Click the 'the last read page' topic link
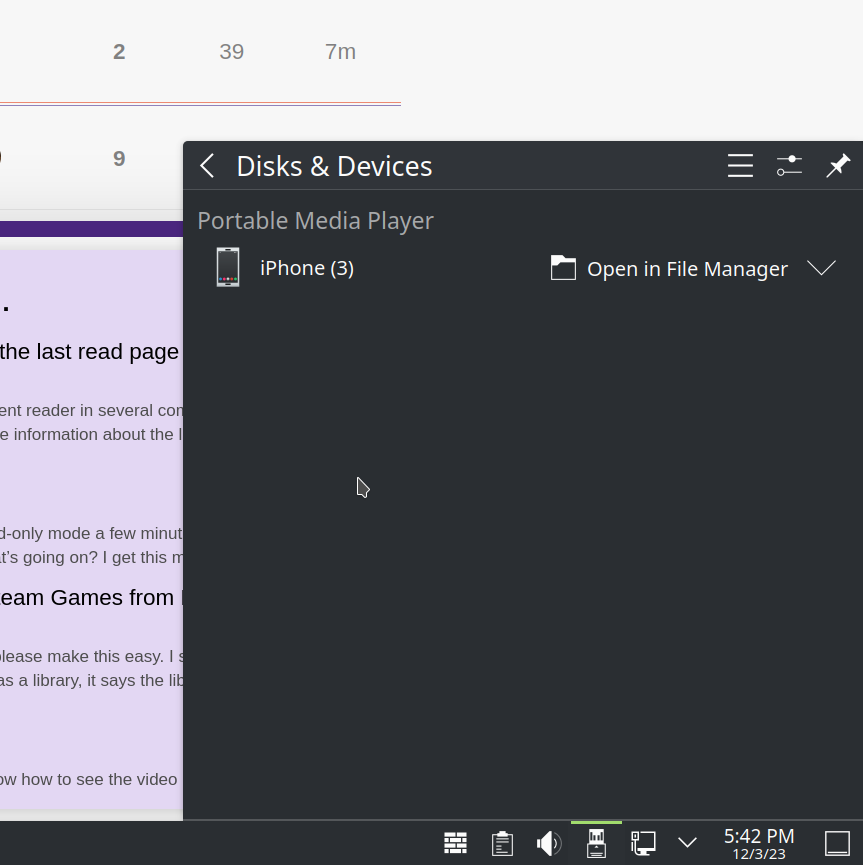 (89, 351)
